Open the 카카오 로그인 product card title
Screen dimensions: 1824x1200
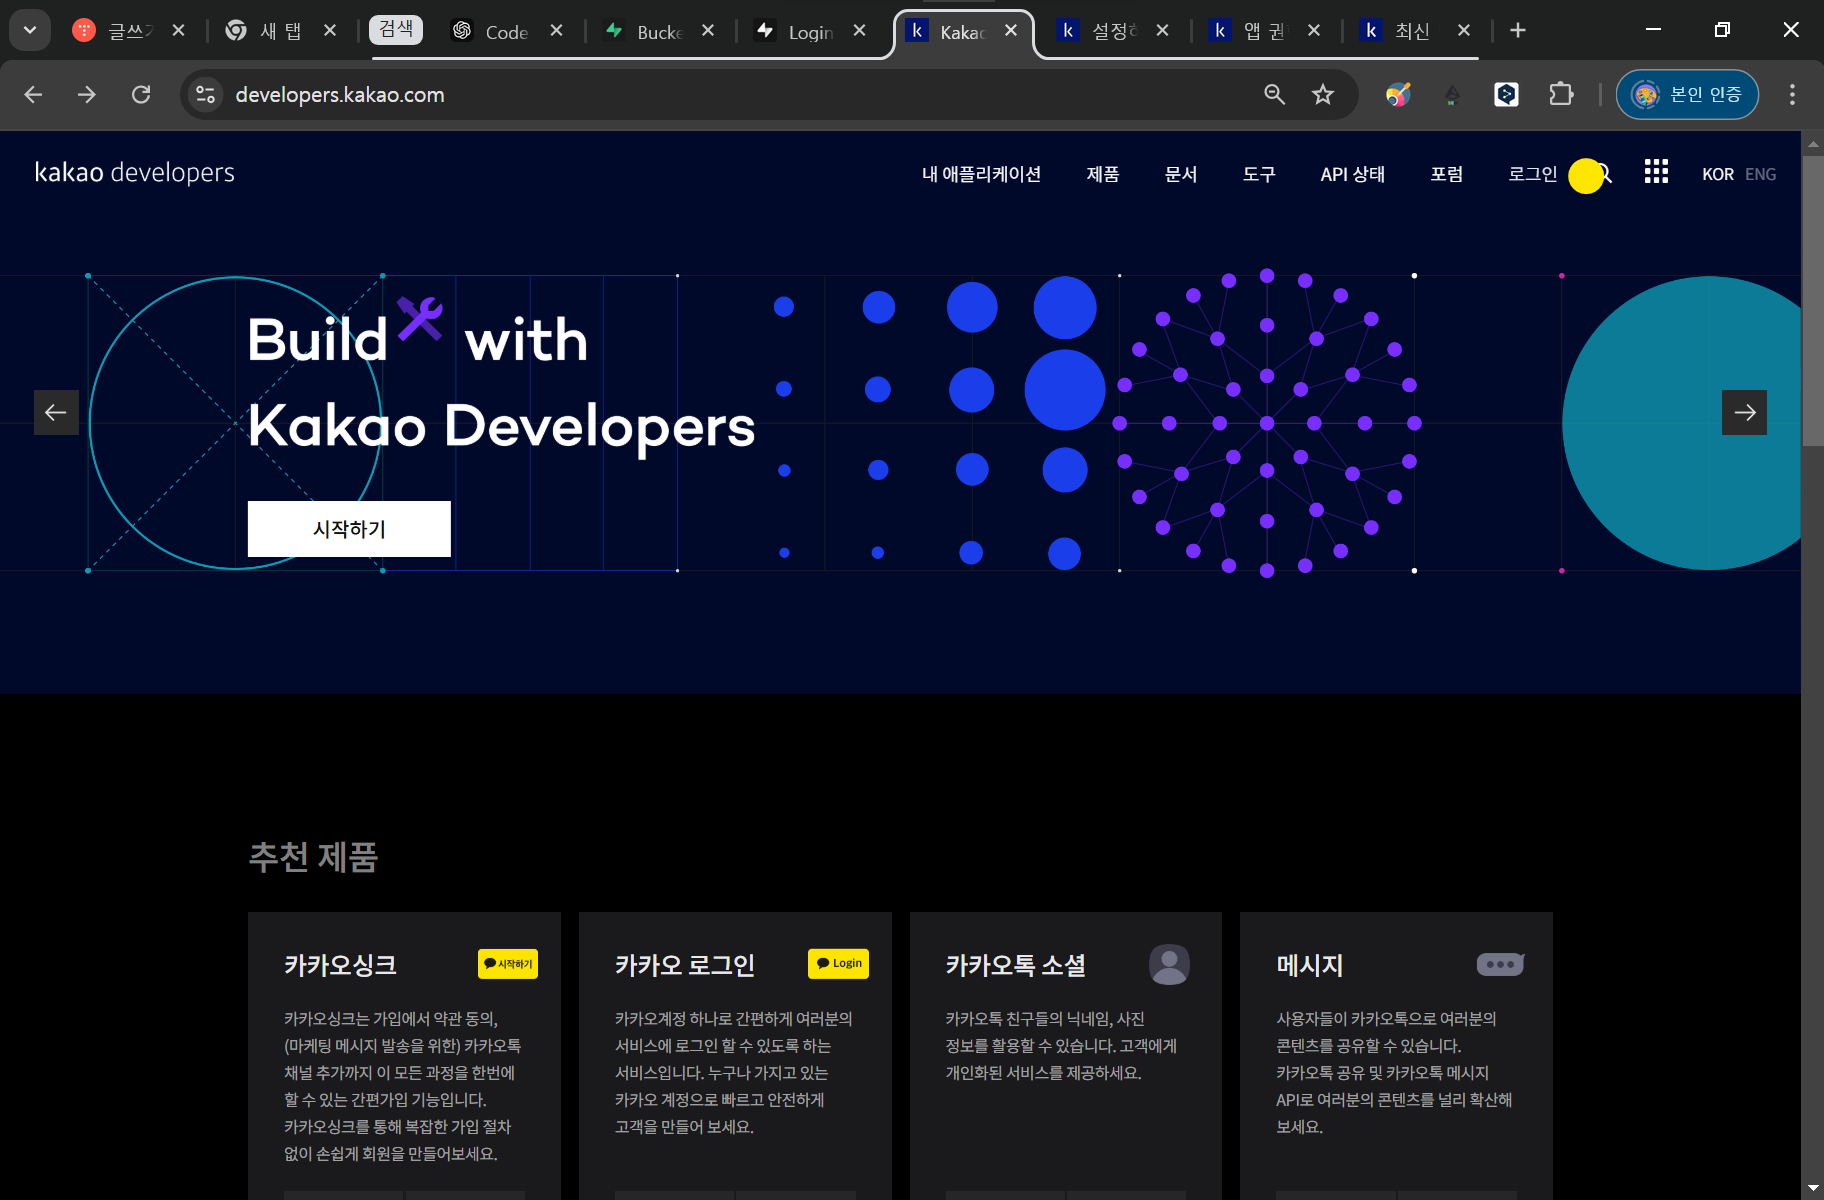685,965
